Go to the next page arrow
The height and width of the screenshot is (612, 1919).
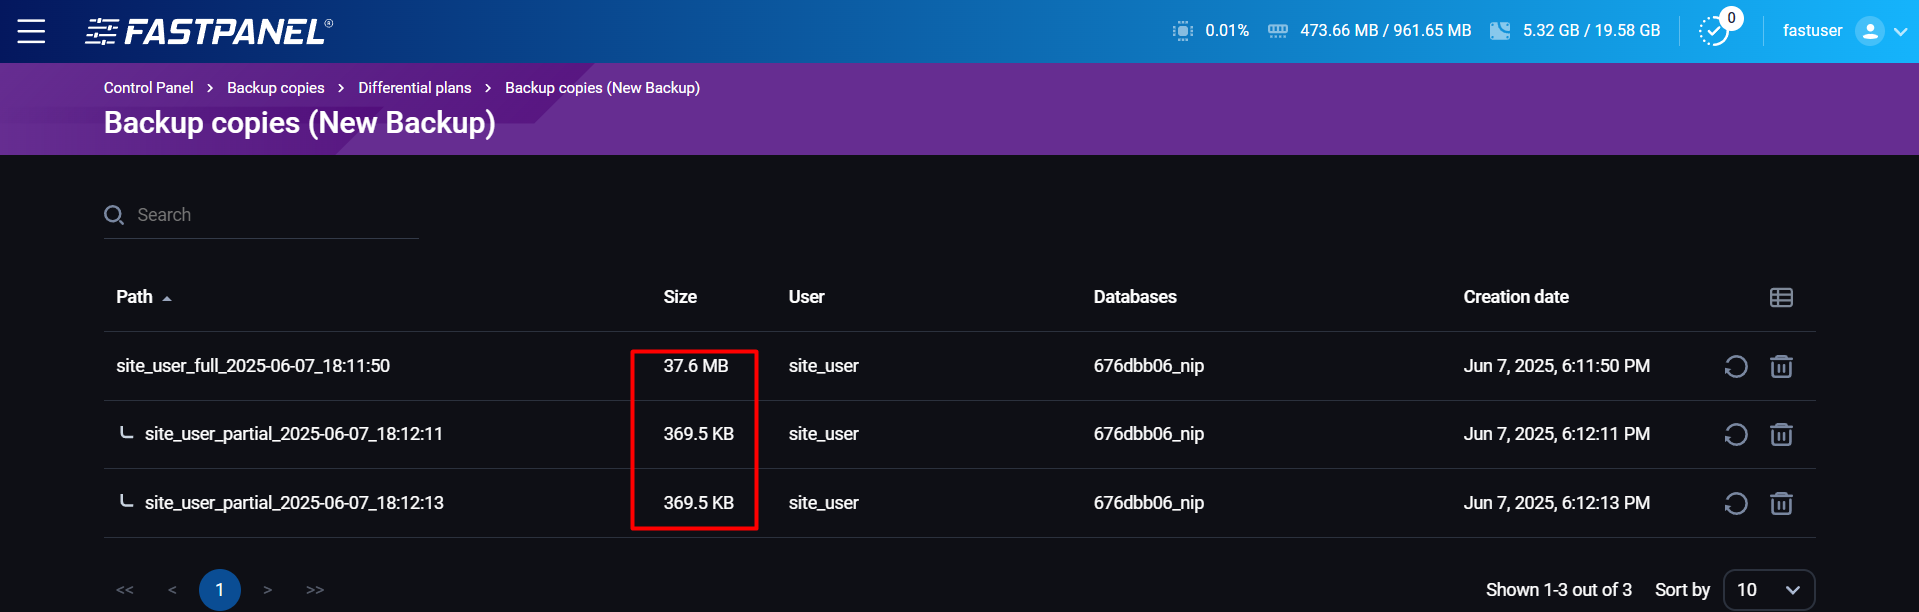pyautogui.click(x=267, y=590)
